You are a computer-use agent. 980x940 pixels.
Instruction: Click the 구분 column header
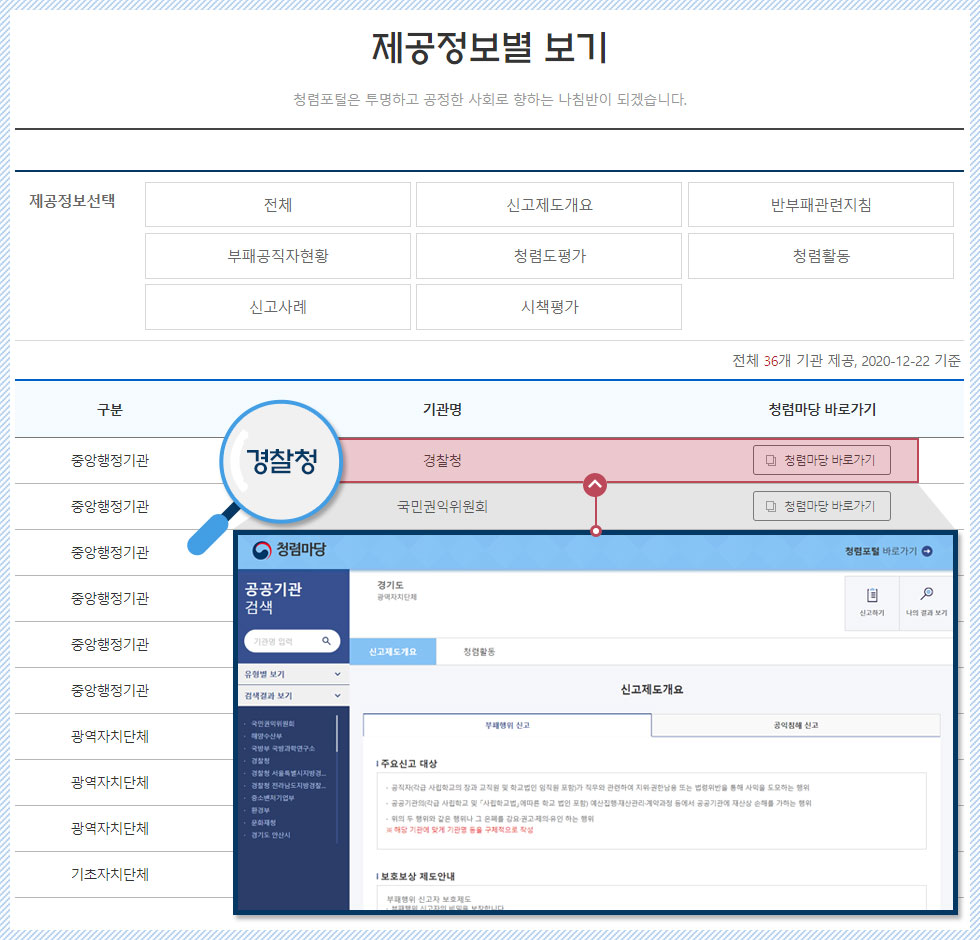(110, 409)
